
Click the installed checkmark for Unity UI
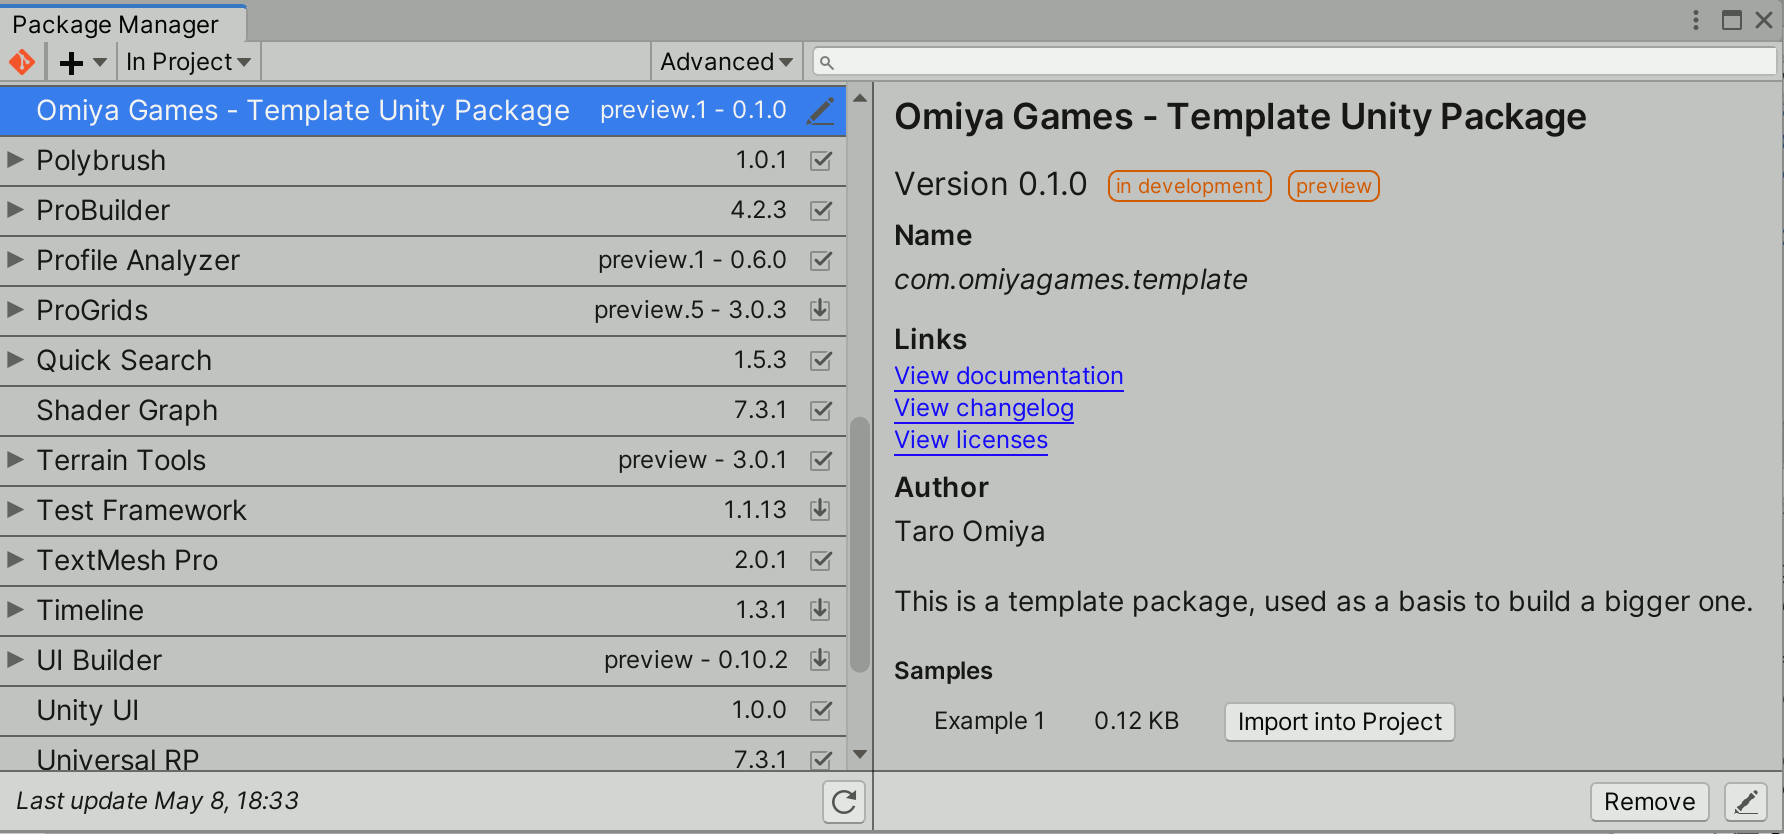point(821,710)
